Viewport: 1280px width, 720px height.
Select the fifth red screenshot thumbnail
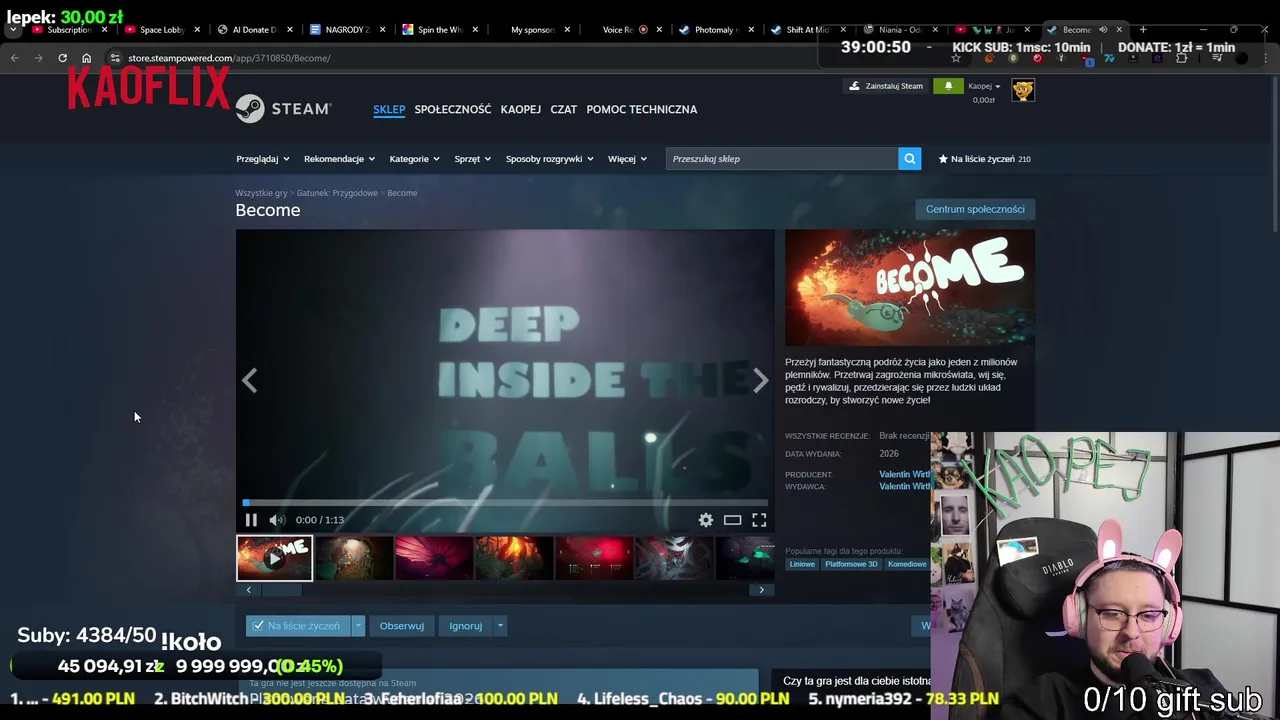click(594, 558)
